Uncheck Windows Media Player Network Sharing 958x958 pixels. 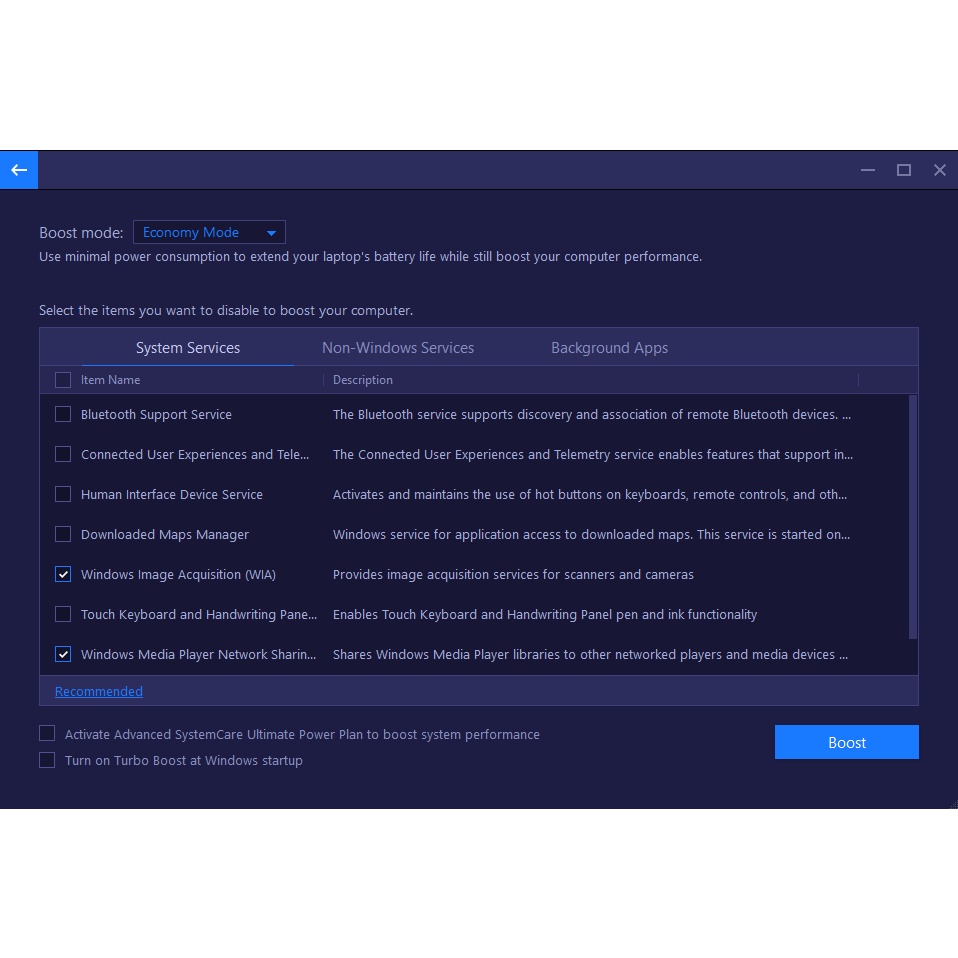(63, 654)
